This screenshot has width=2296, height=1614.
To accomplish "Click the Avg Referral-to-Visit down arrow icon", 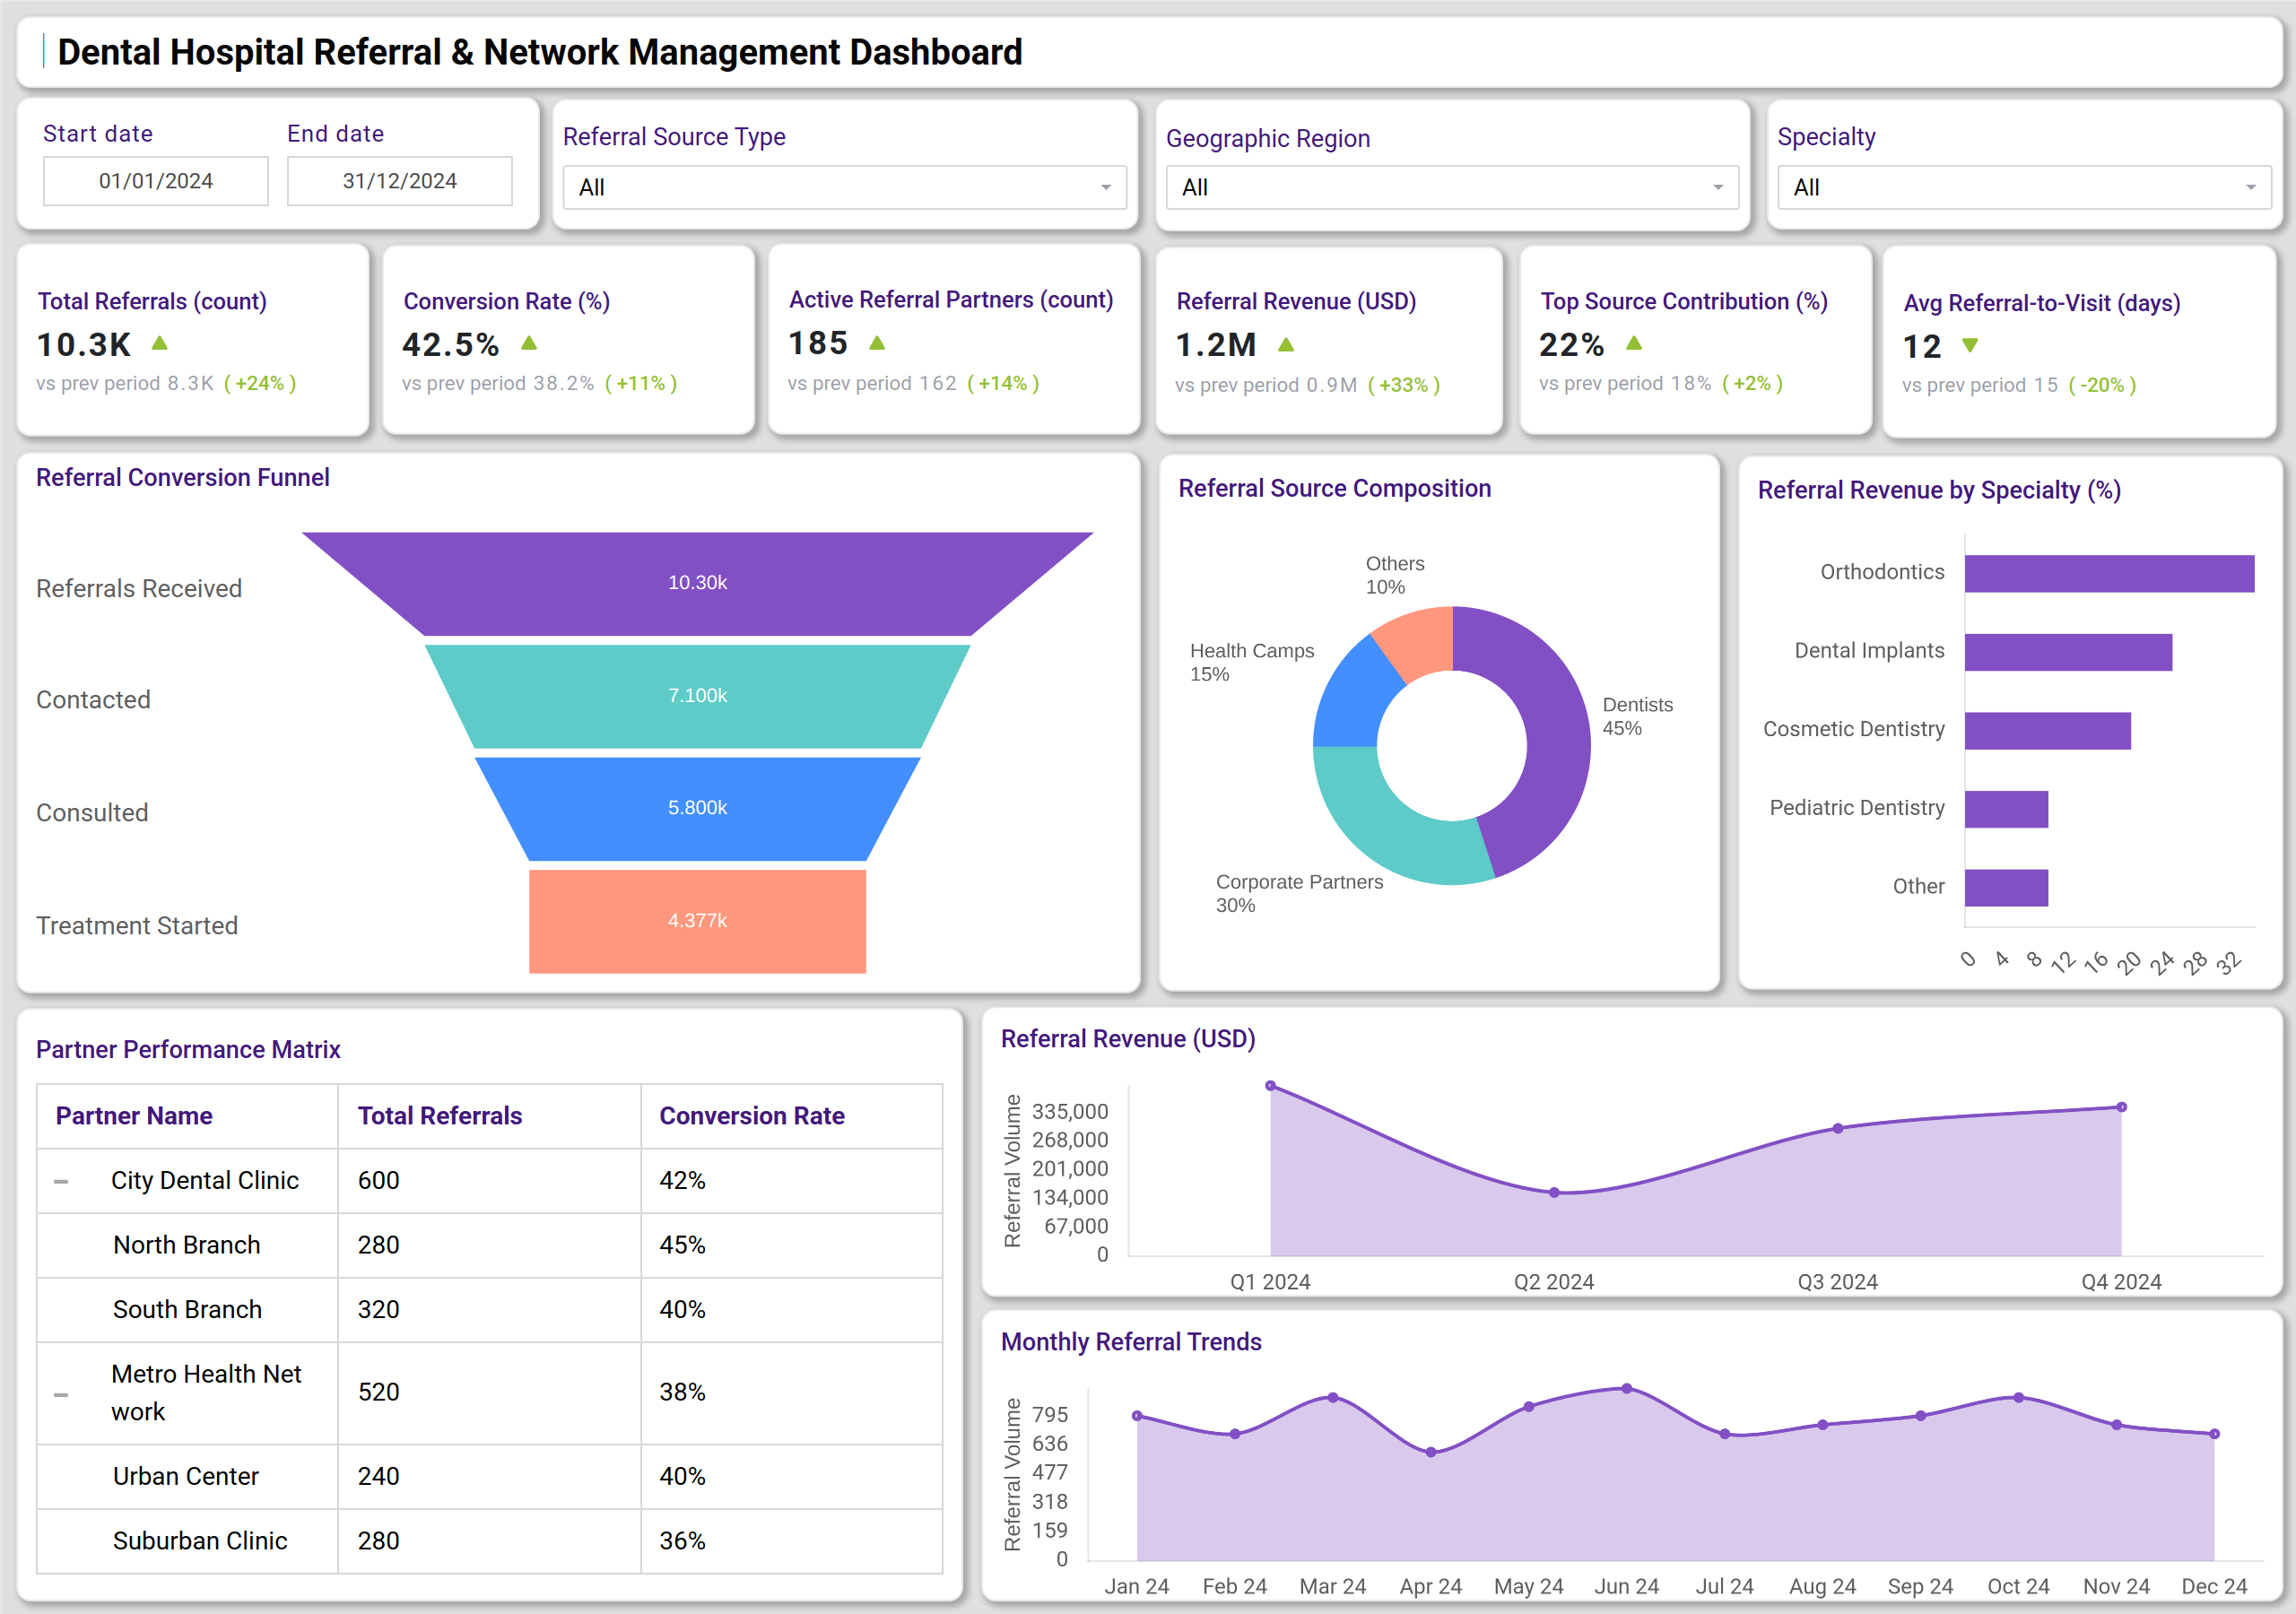I will [1970, 345].
